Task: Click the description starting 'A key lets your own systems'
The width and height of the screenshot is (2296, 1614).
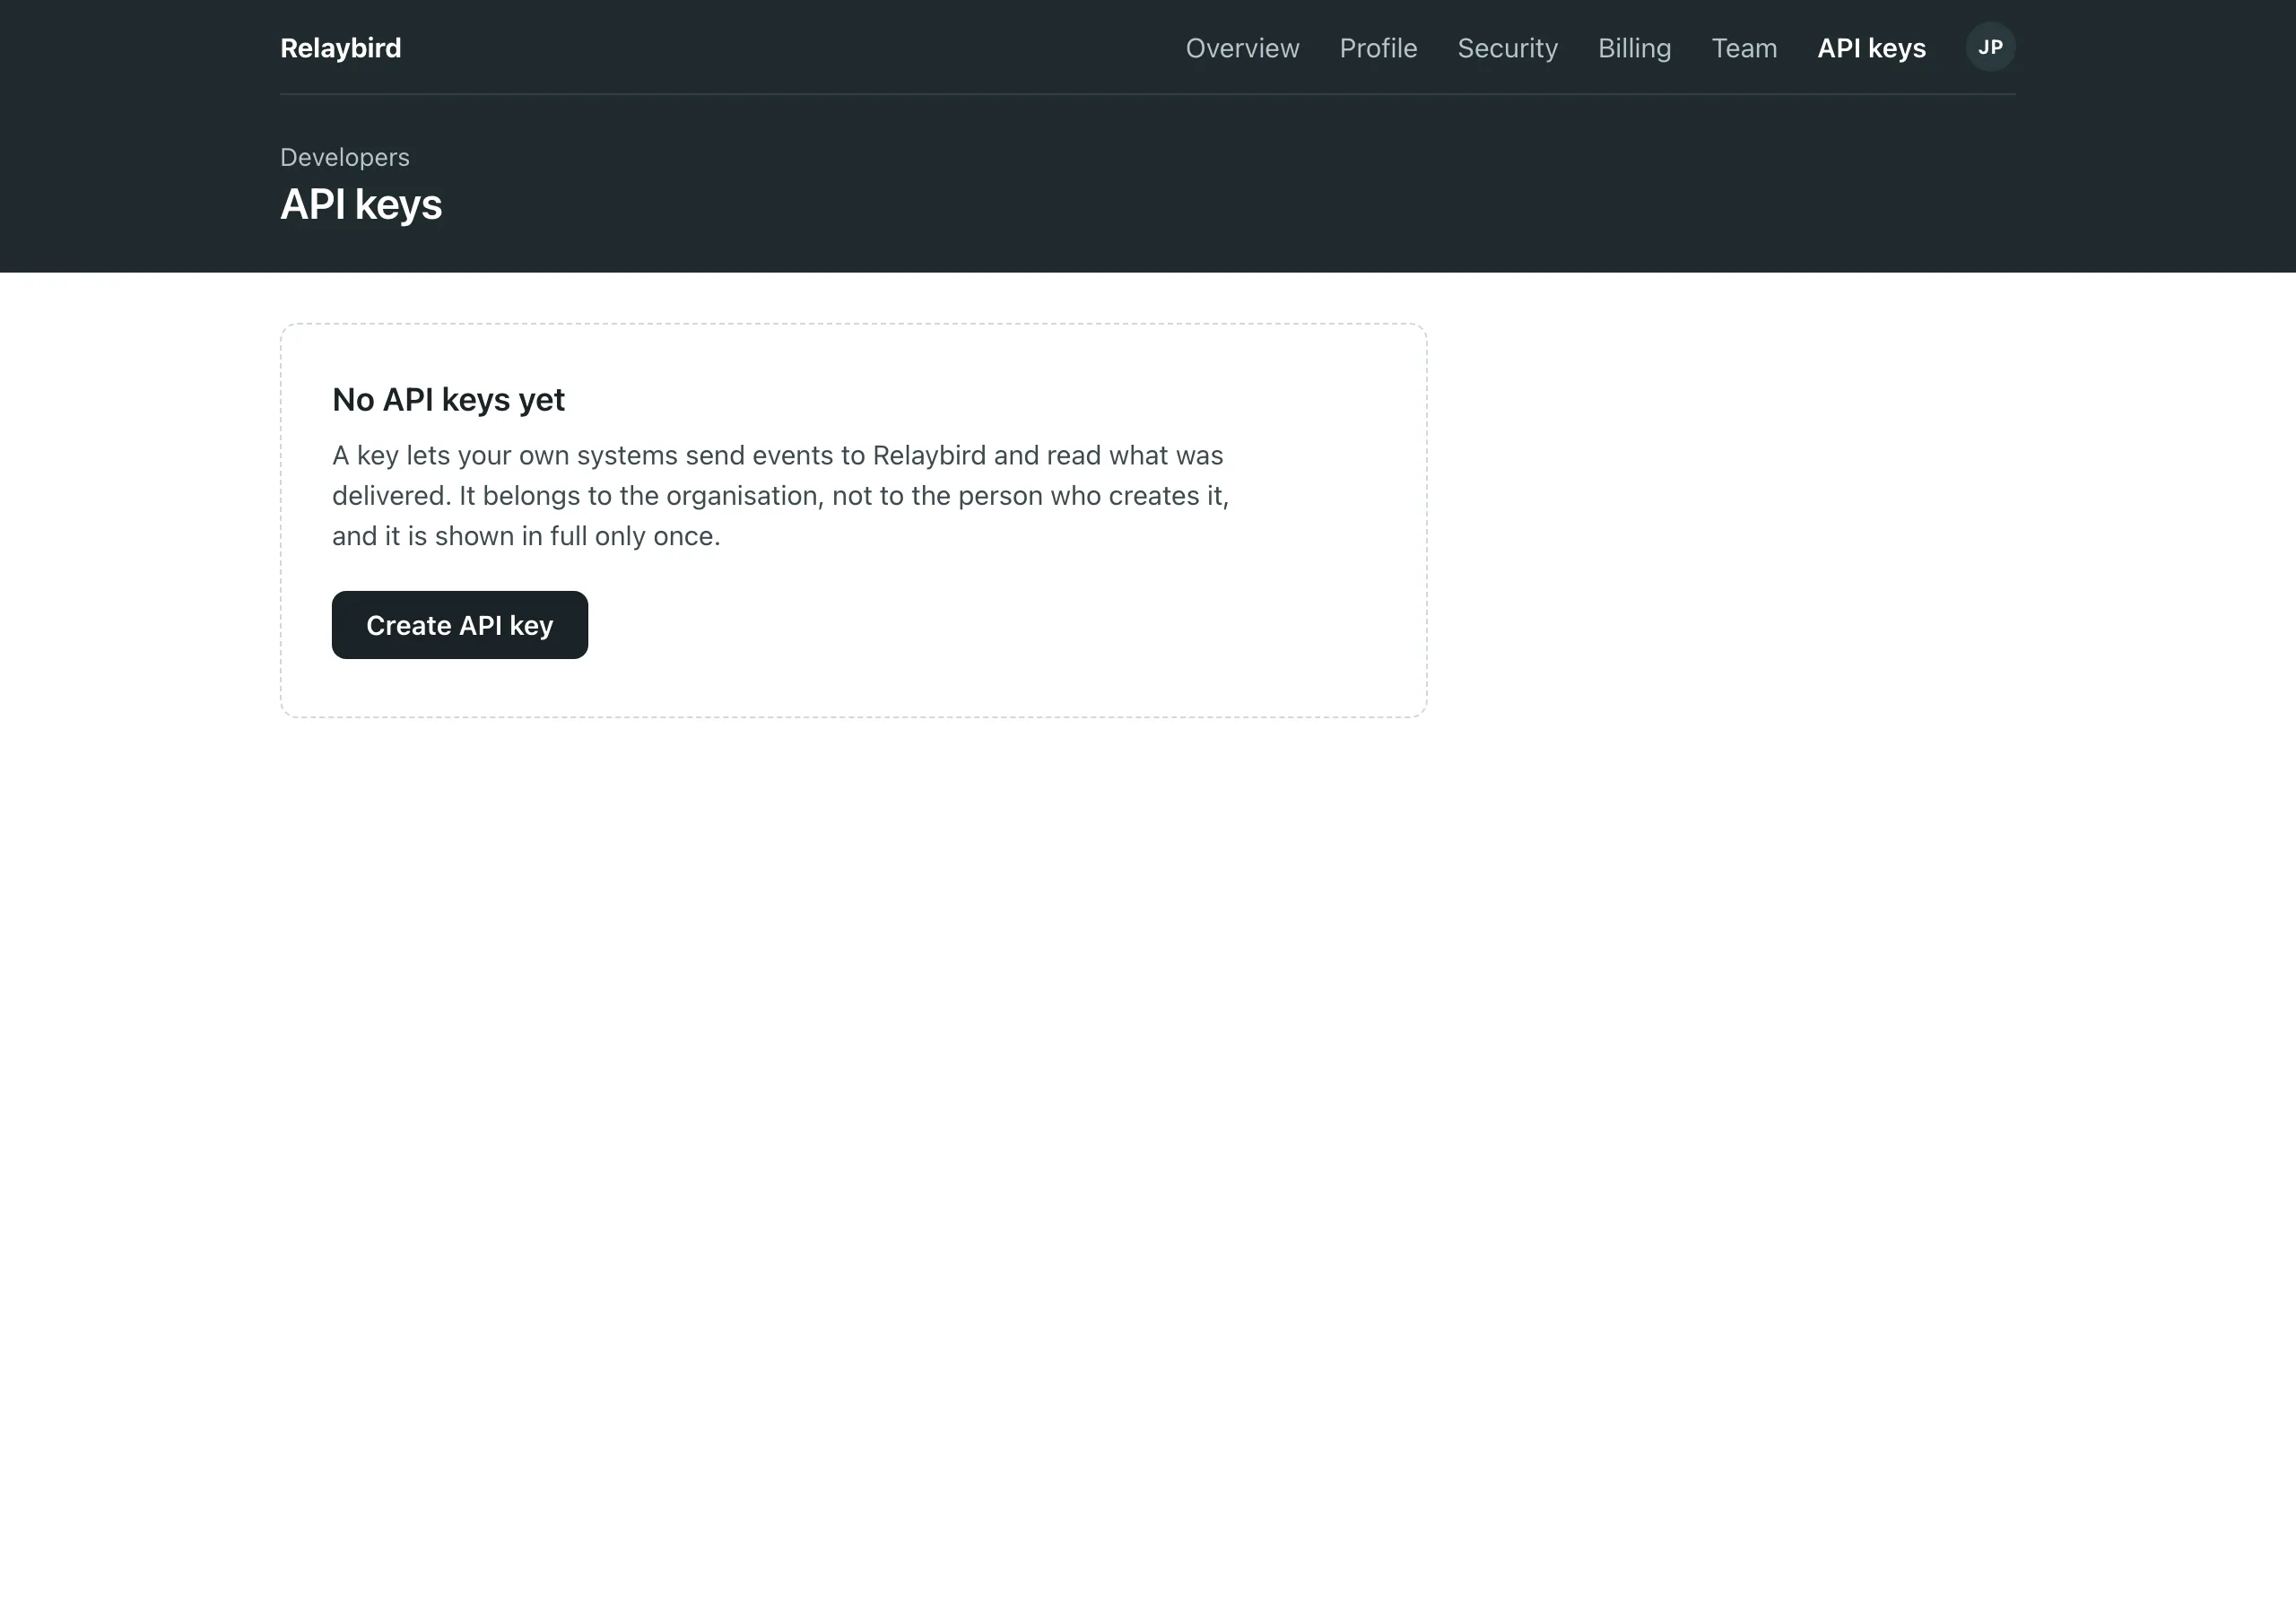Action: 781,495
